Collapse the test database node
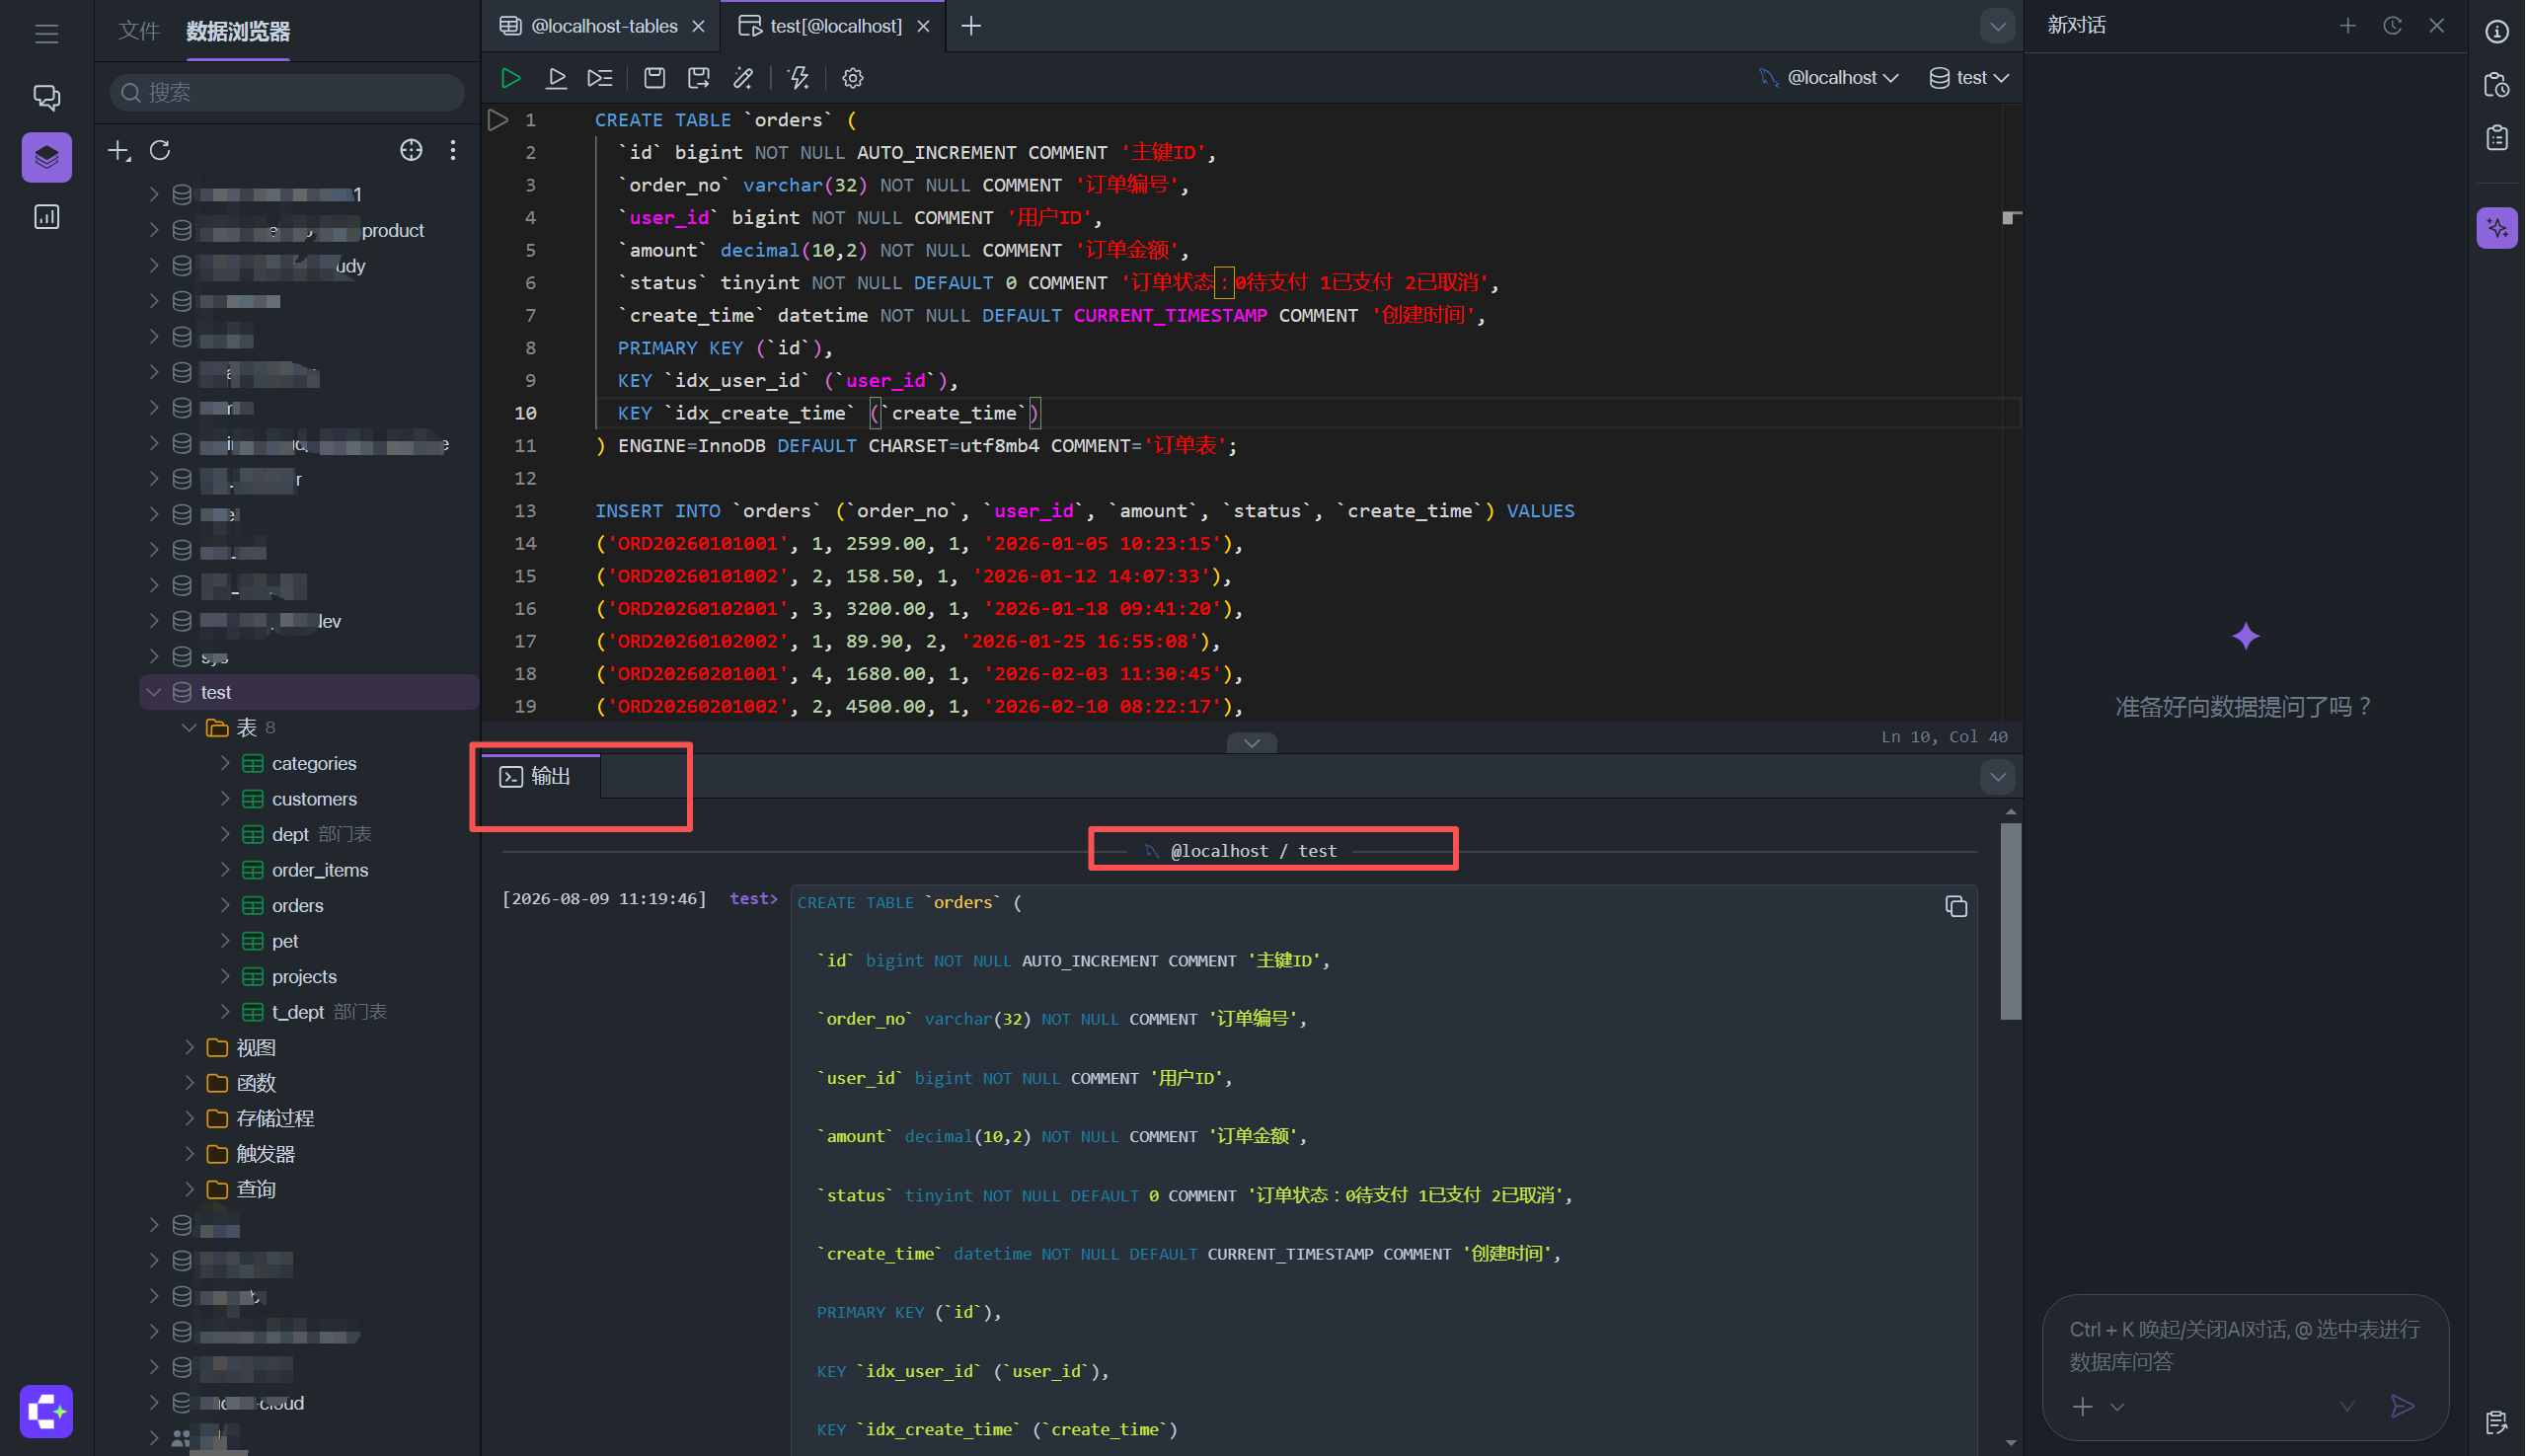 [154, 692]
